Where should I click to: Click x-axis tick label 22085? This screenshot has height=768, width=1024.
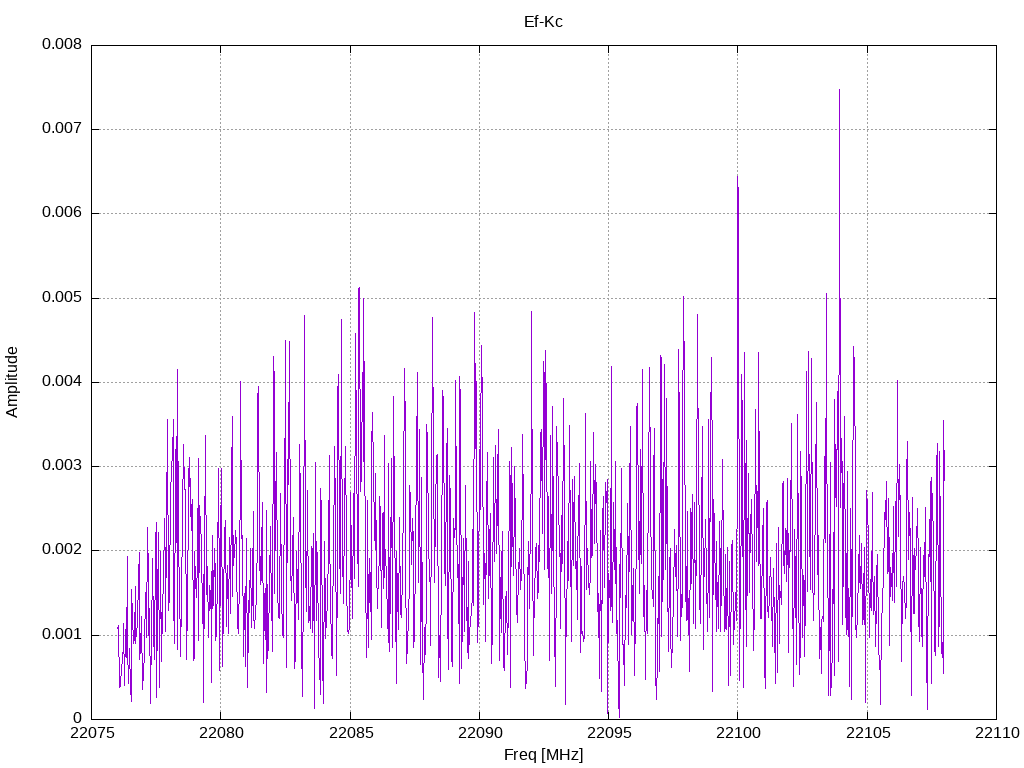coord(351,733)
